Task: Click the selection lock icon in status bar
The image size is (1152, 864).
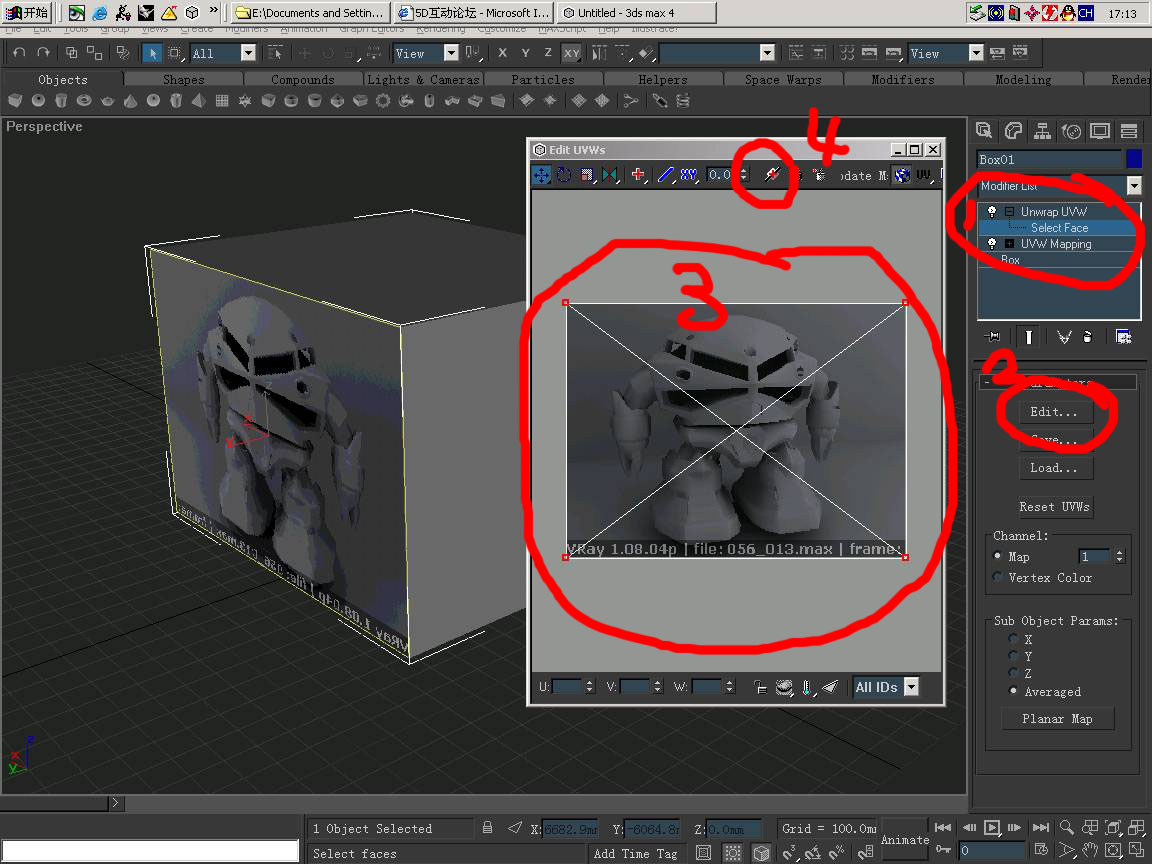Action: 487,828
